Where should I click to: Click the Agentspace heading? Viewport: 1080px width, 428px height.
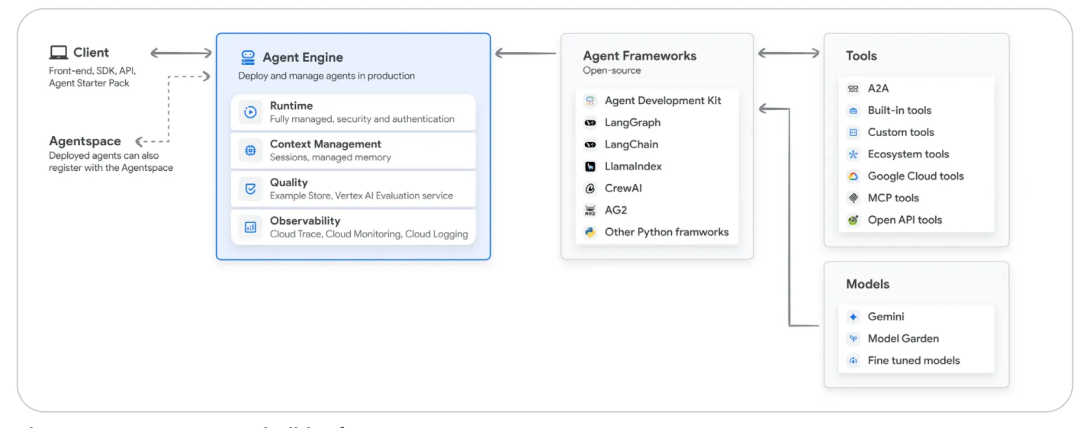pos(85,141)
